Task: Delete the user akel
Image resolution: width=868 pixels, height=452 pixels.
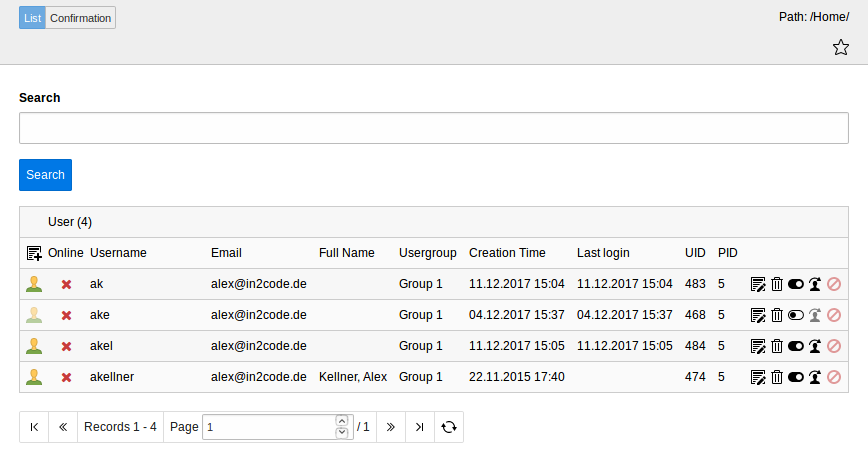Action: point(777,346)
